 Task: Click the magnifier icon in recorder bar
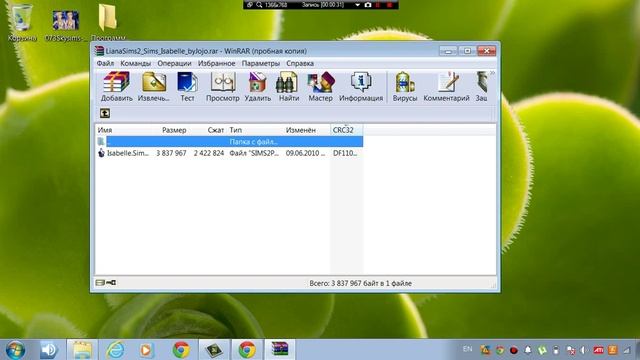pos(259,5)
